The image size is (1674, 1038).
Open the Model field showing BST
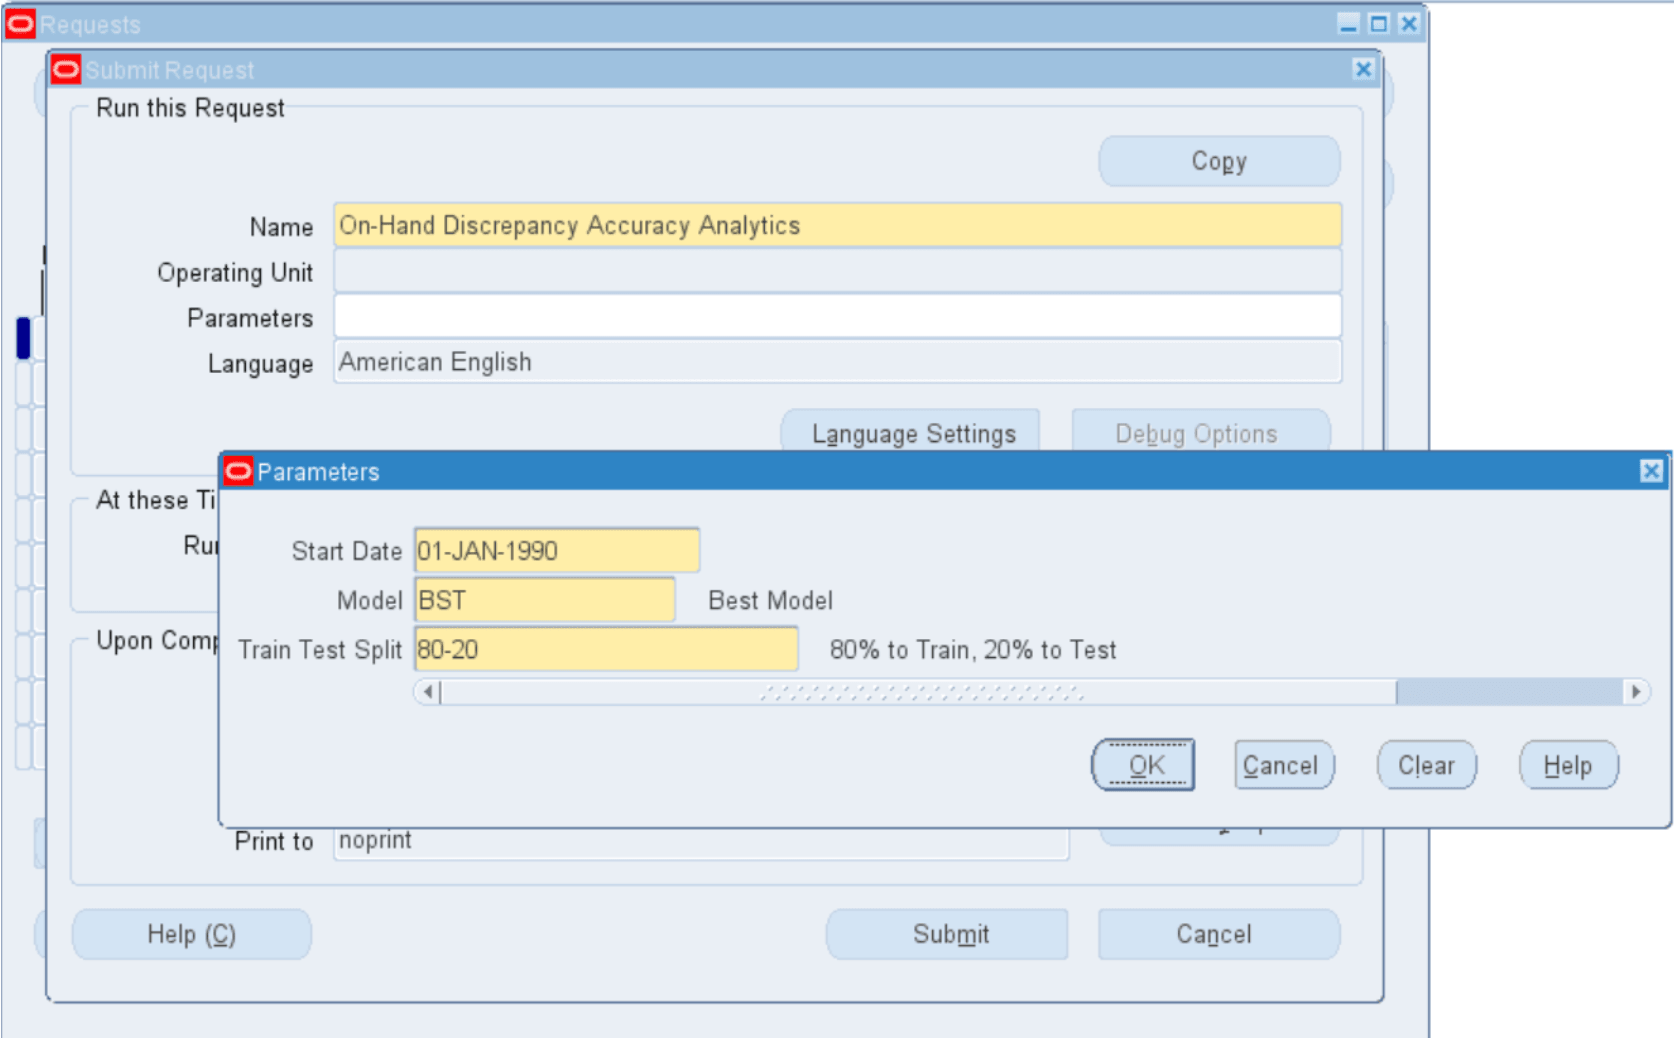[x=545, y=599]
